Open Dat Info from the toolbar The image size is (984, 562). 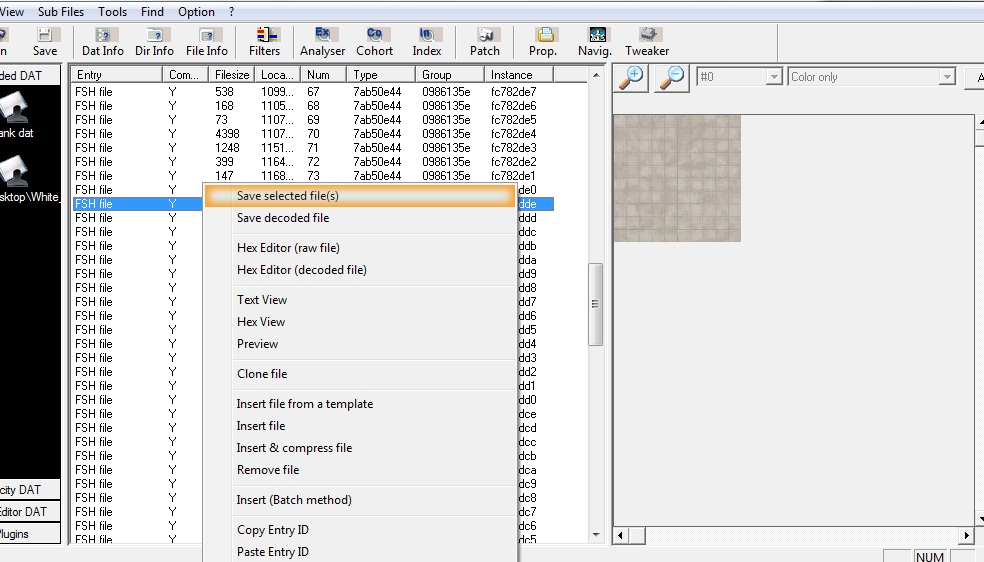[x=103, y=42]
